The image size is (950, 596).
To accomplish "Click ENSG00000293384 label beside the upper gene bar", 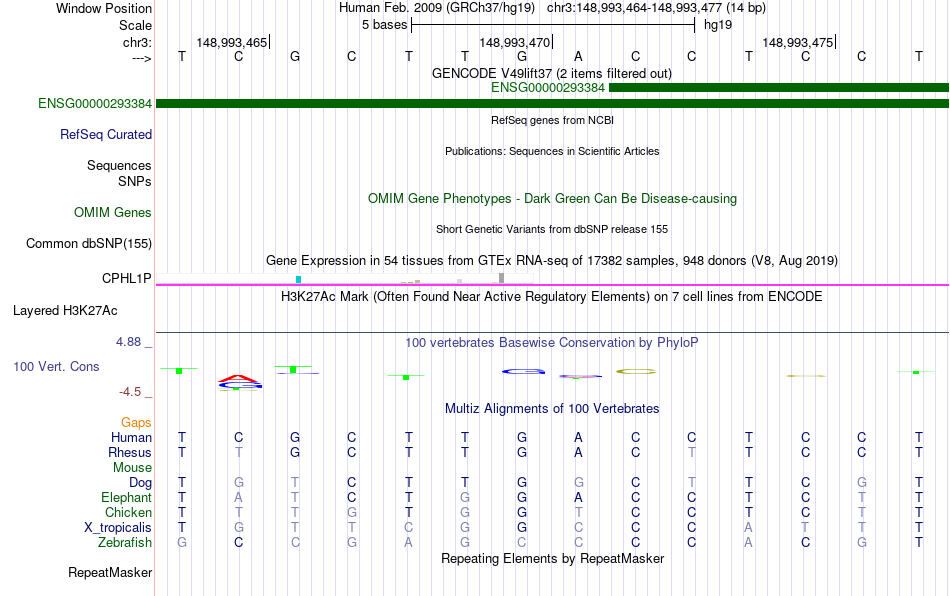I will [x=548, y=88].
